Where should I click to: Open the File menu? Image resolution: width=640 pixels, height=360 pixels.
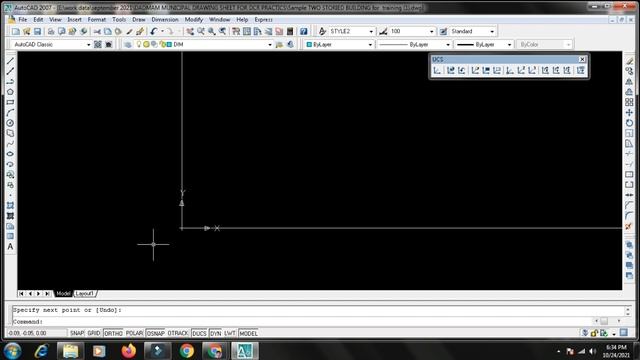point(22,20)
